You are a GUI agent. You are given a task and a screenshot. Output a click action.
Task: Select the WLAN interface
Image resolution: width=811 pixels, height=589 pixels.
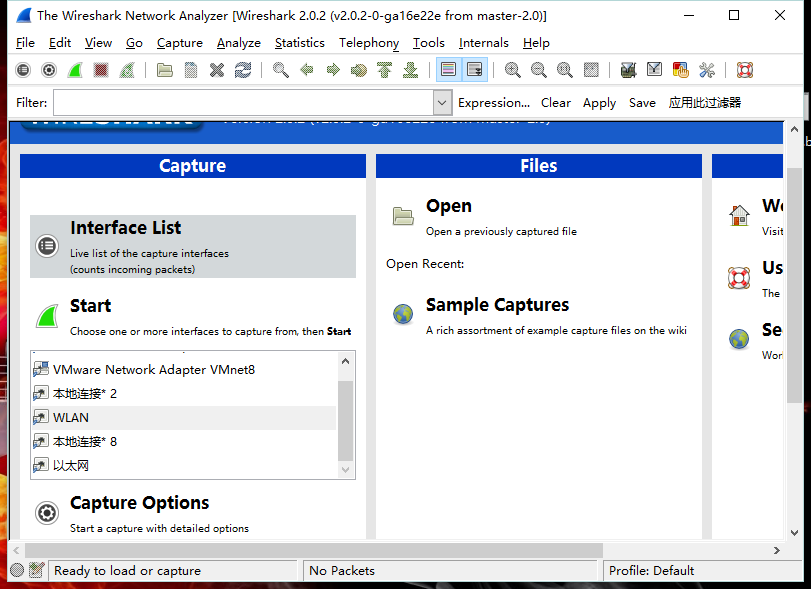click(x=184, y=417)
